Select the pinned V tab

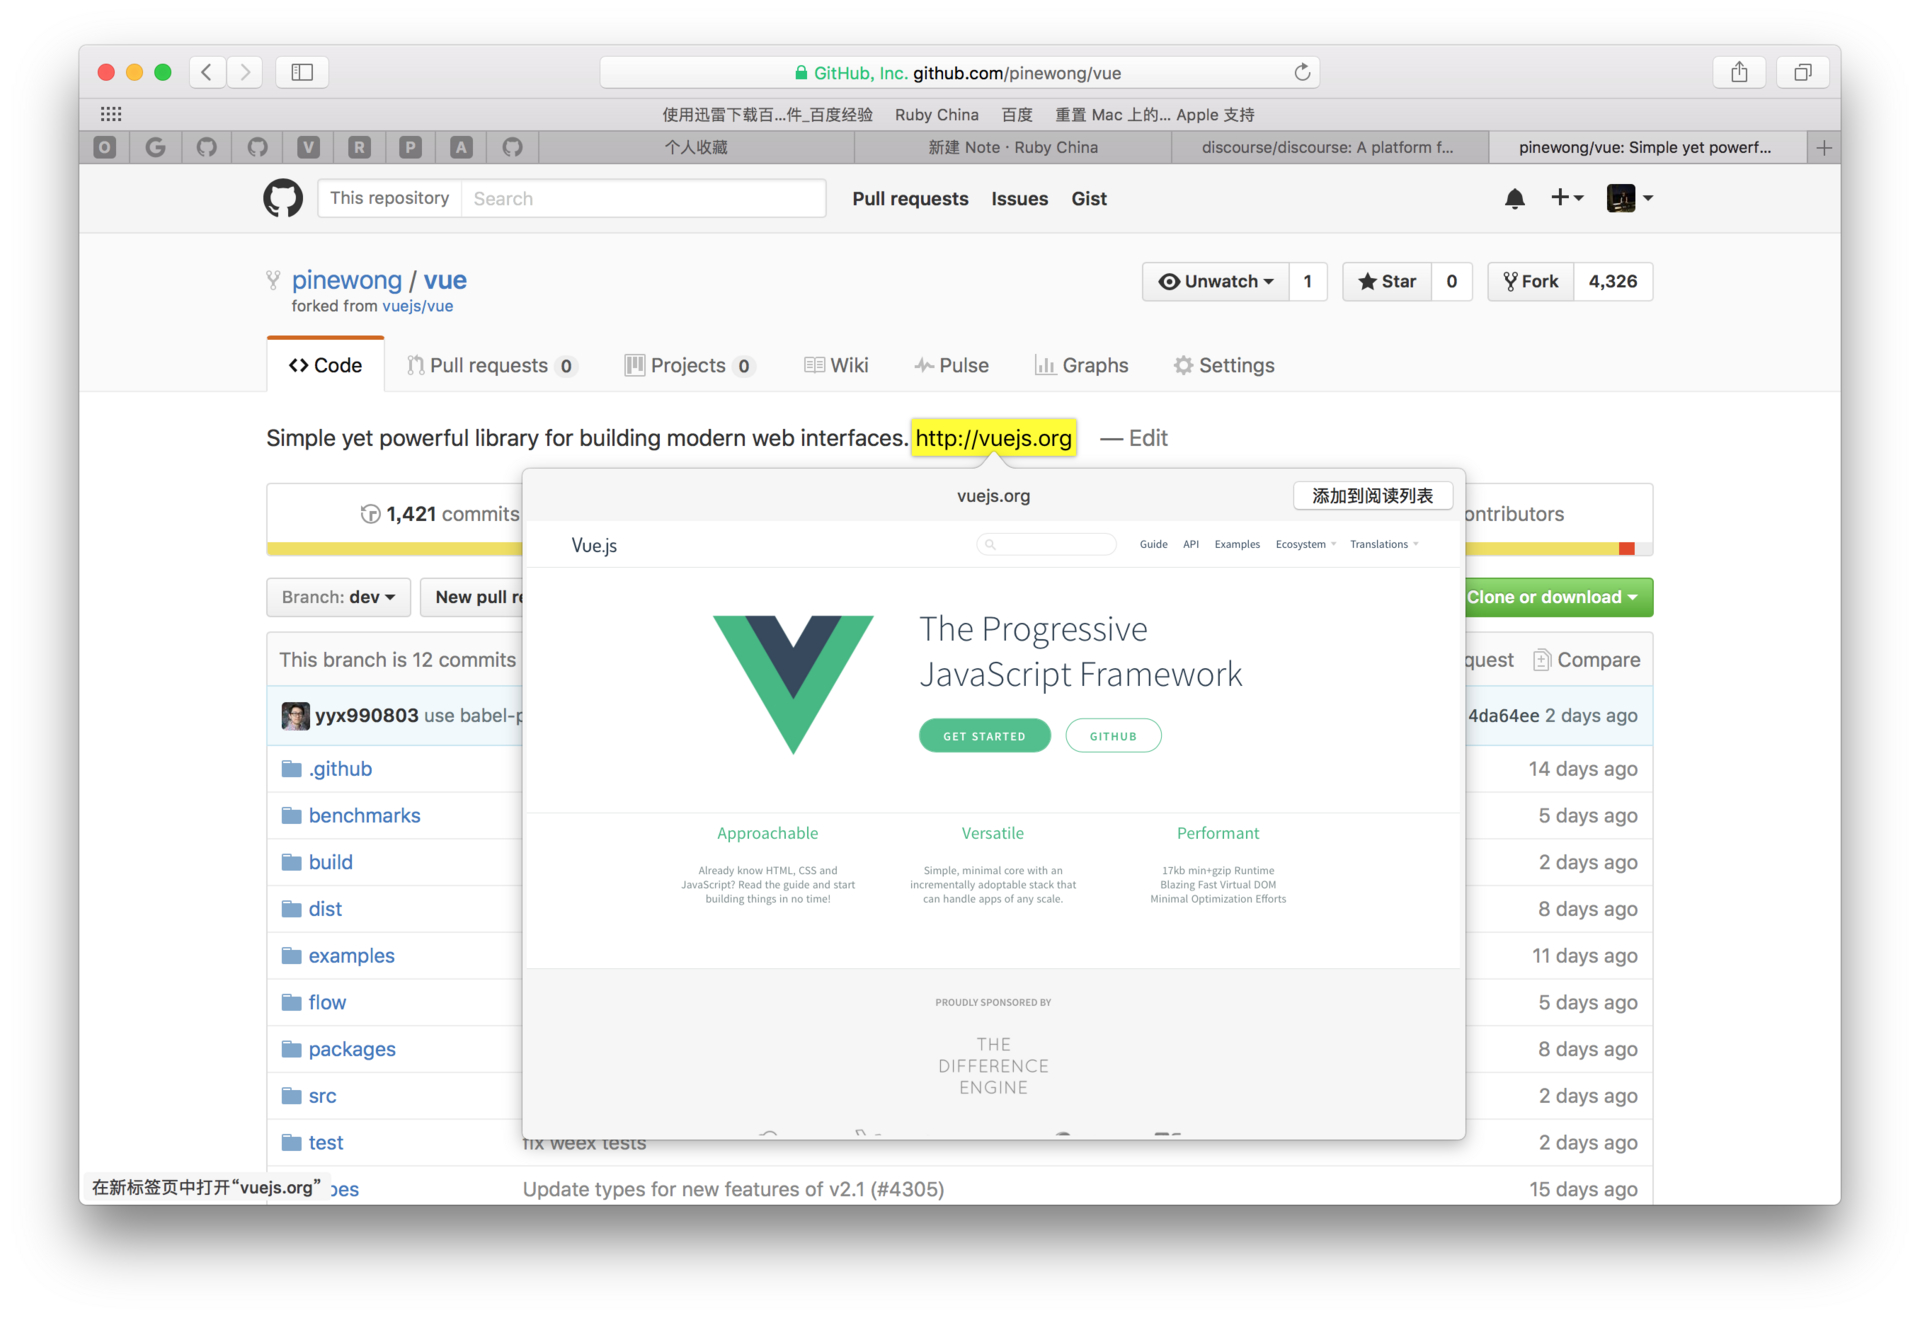click(309, 147)
